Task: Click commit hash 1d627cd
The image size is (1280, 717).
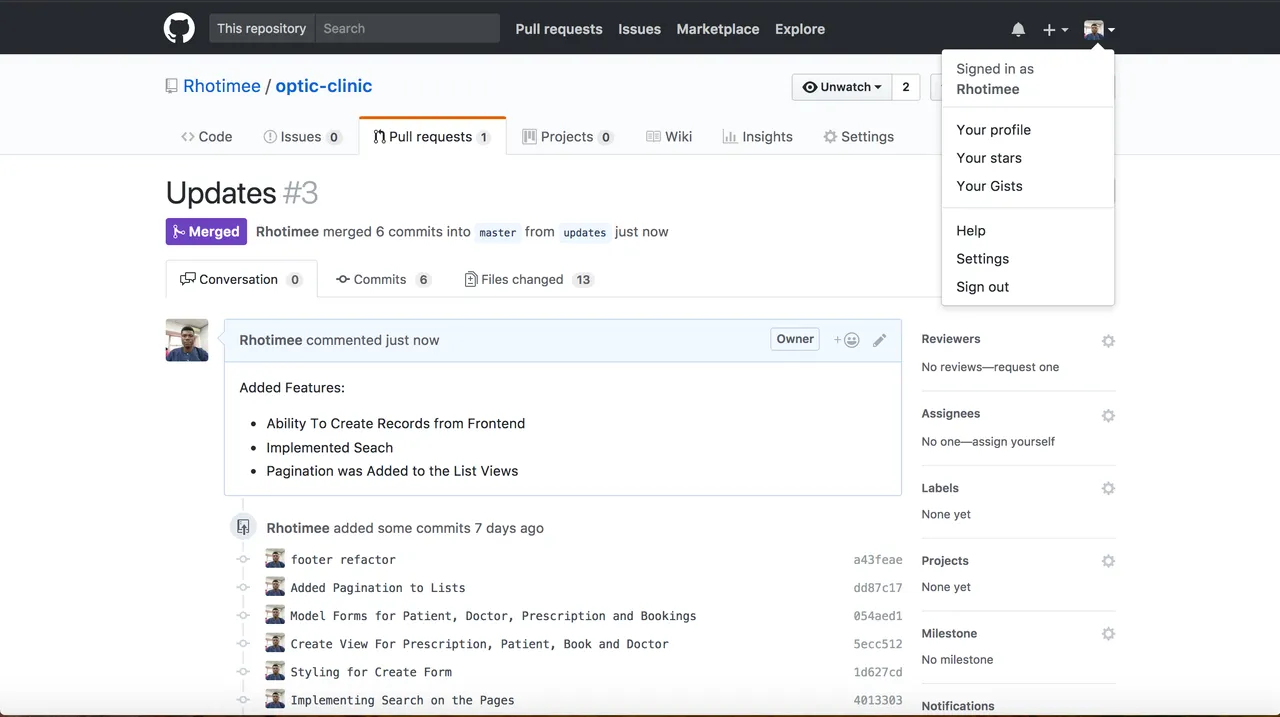Action: 878,672
